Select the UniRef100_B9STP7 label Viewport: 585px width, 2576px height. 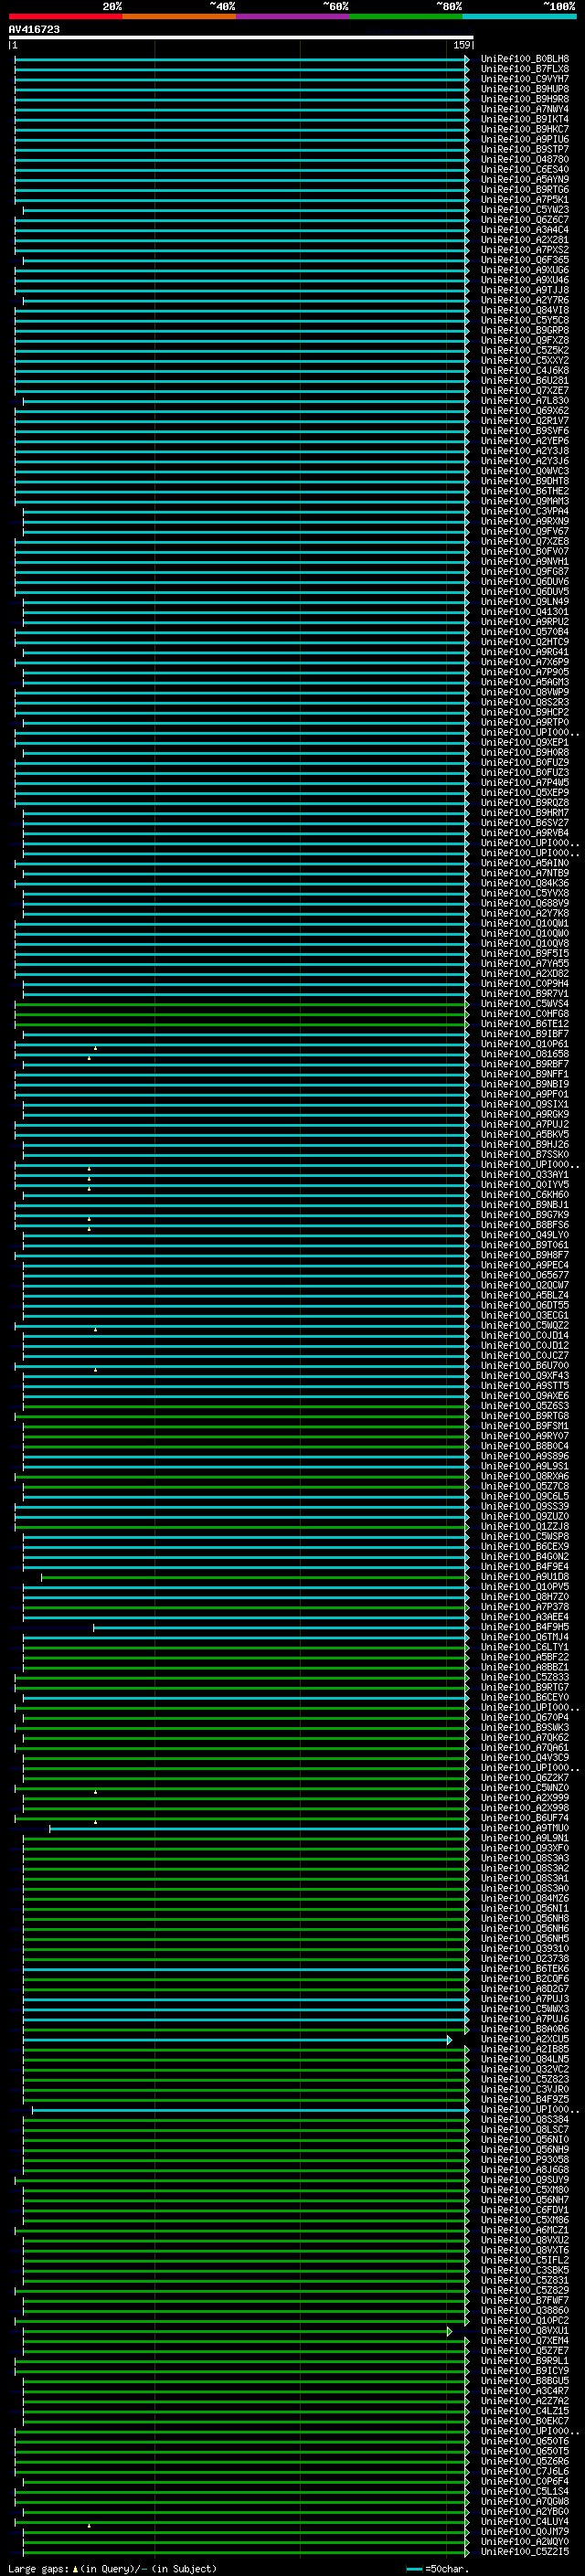[525, 149]
